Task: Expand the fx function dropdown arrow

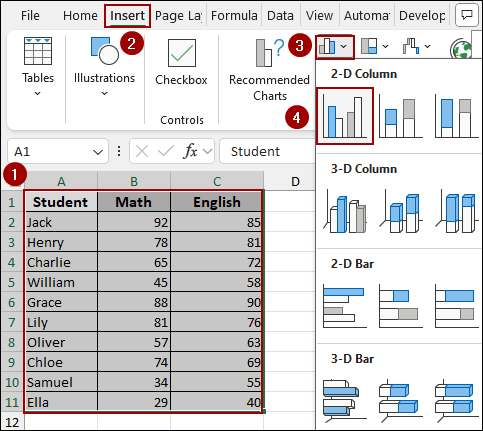Action: tap(207, 152)
